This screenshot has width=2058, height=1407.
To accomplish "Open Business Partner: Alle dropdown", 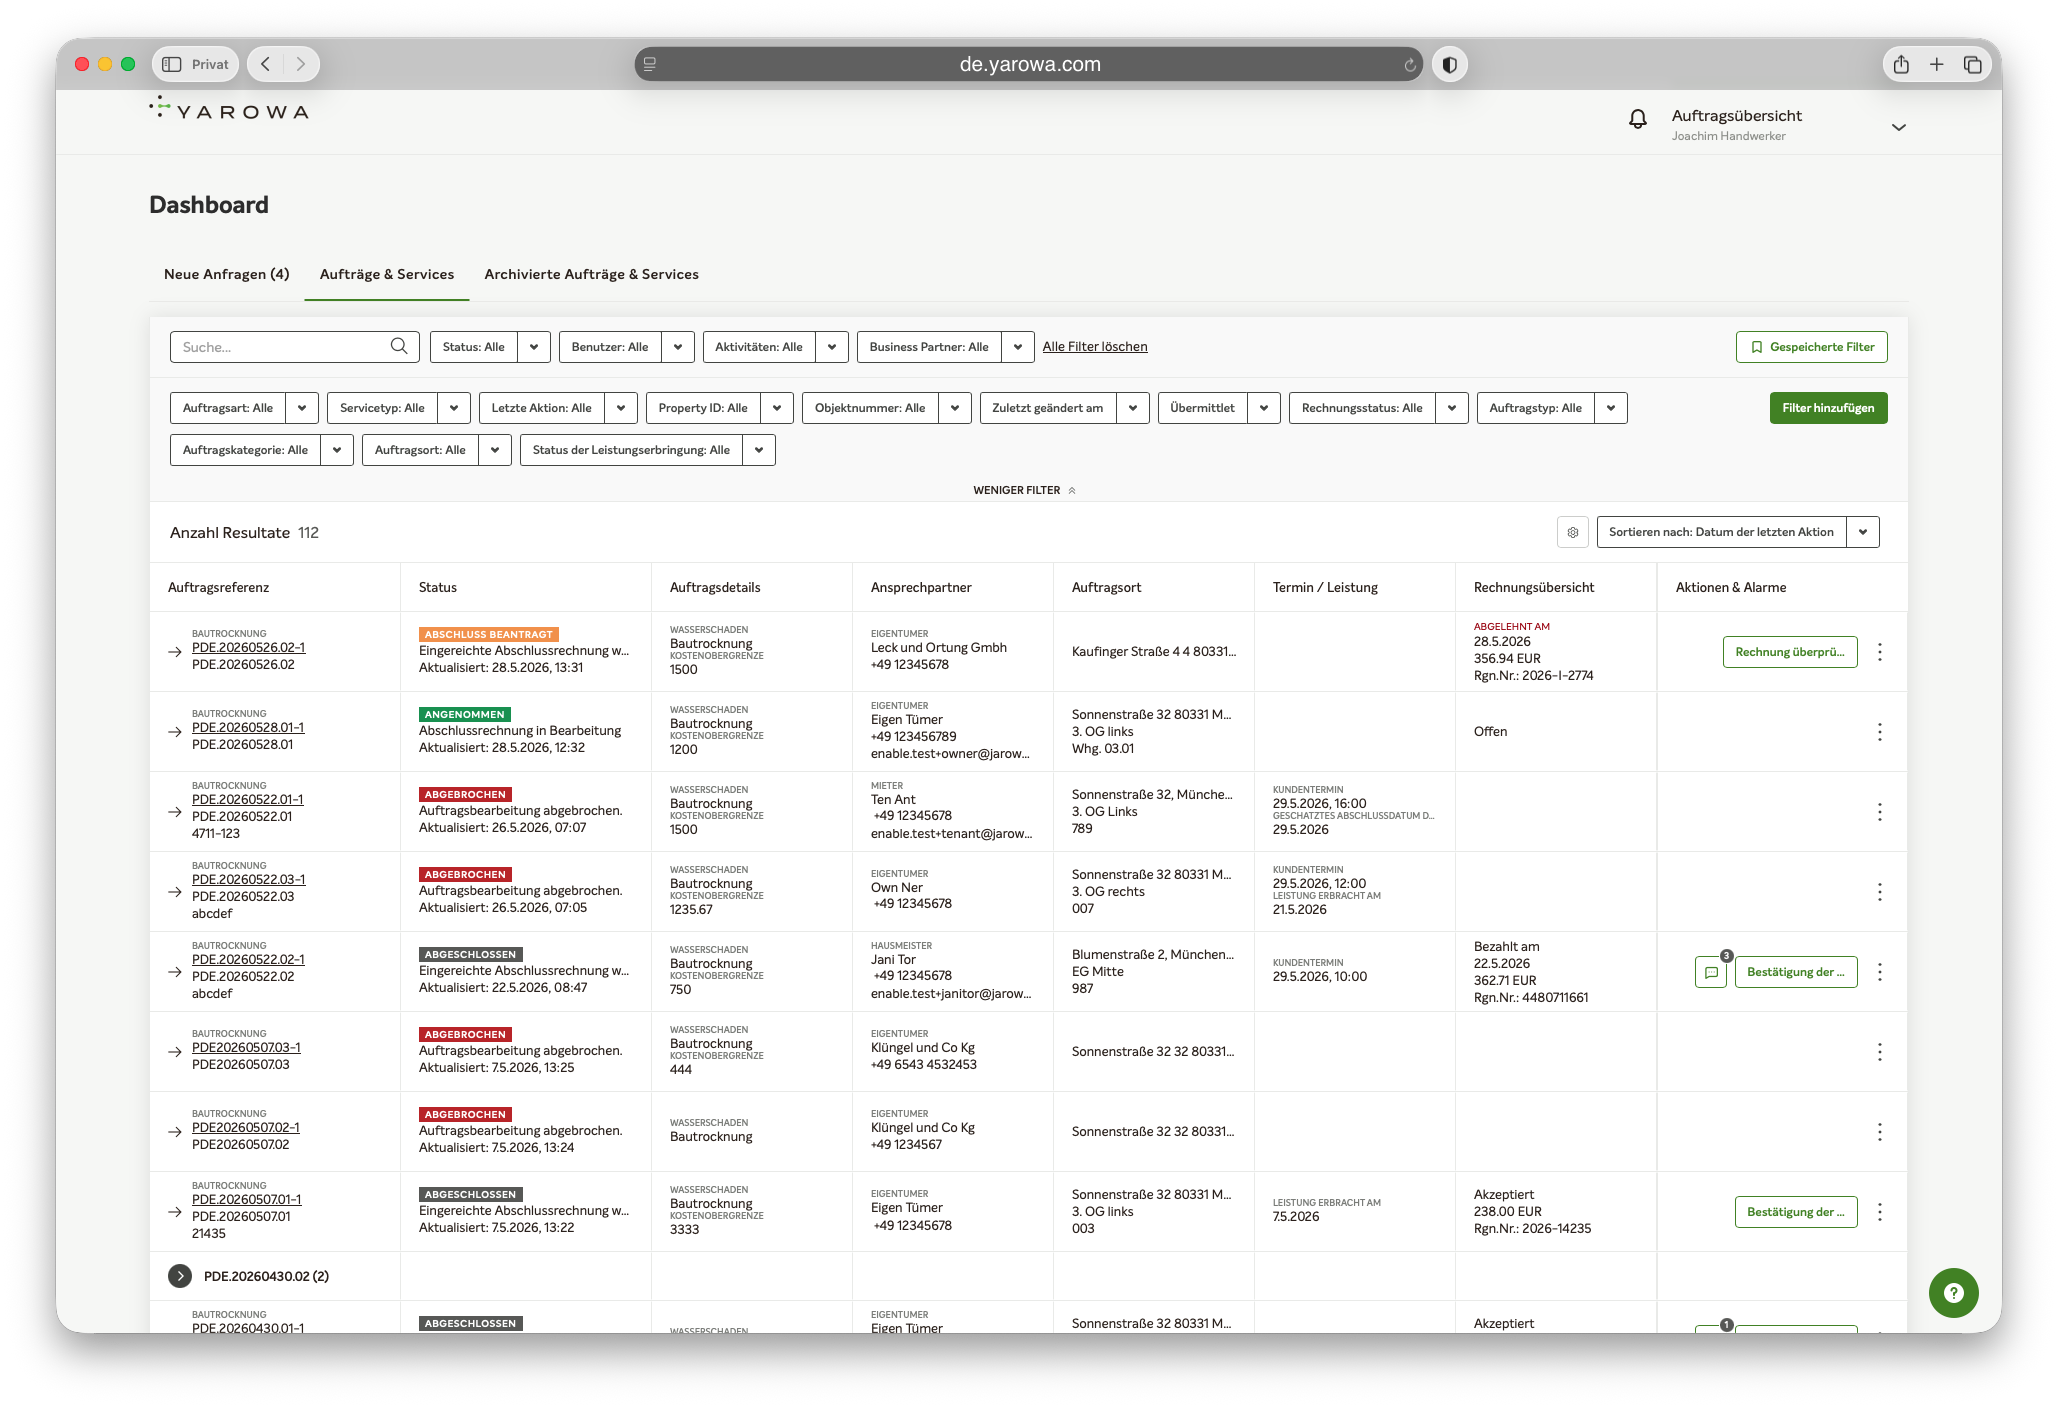I will pyautogui.click(x=945, y=347).
